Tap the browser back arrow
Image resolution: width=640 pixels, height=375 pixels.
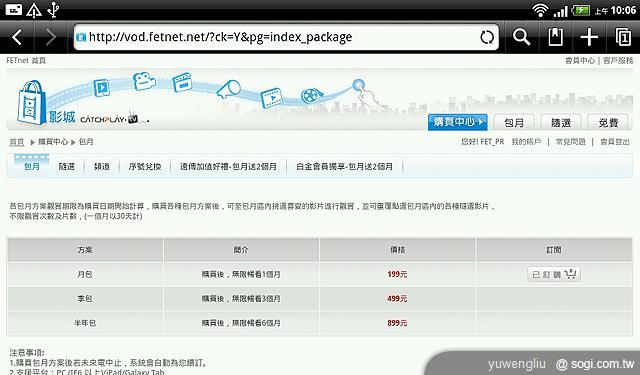[17, 37]
